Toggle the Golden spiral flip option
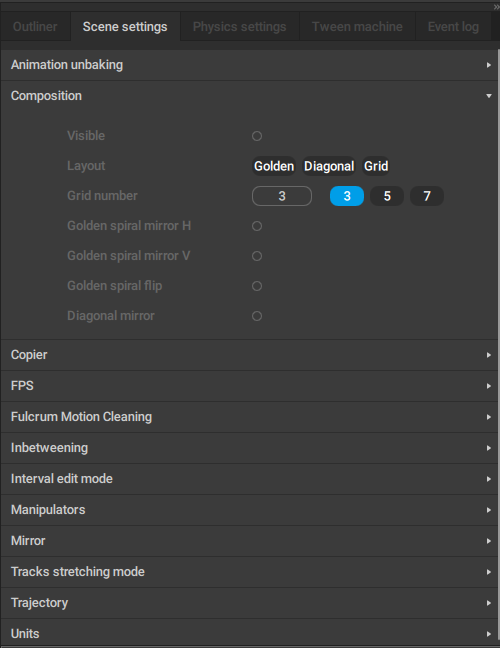This screenshot has width=500, height=648. (x=257, y=286)
